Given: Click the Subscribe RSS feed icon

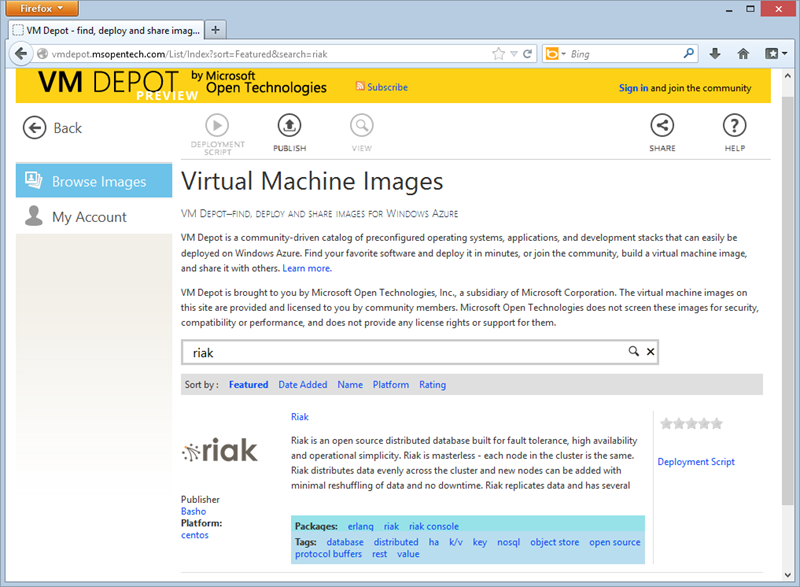Looking at the screenshot, I should [360, 86].
